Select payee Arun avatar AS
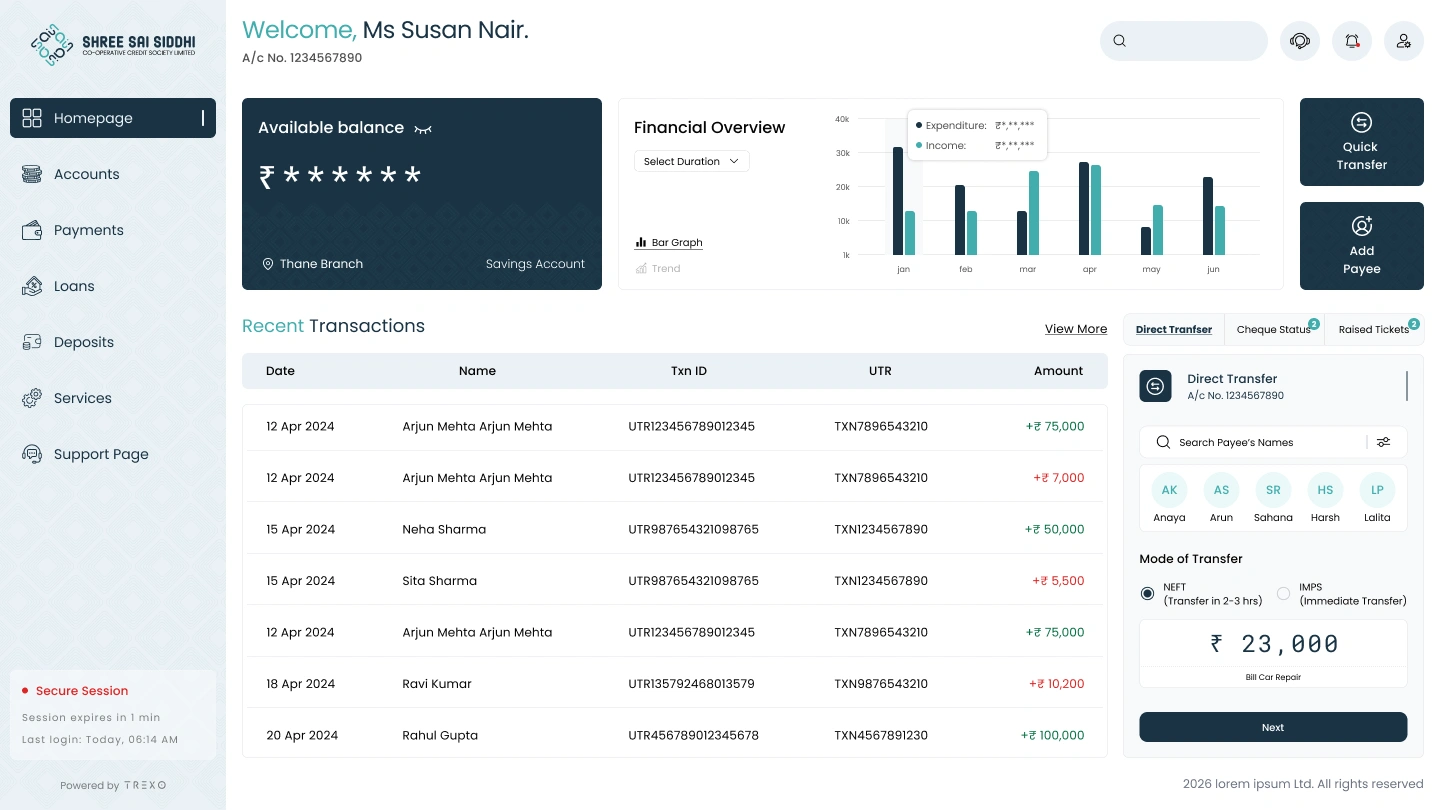 coord(1221,490)
